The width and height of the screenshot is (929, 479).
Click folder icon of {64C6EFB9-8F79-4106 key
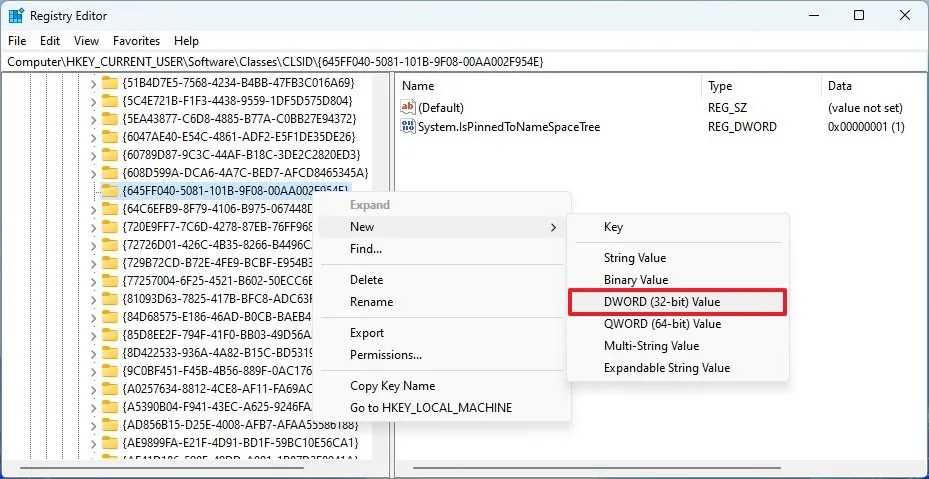click(110, 209)
